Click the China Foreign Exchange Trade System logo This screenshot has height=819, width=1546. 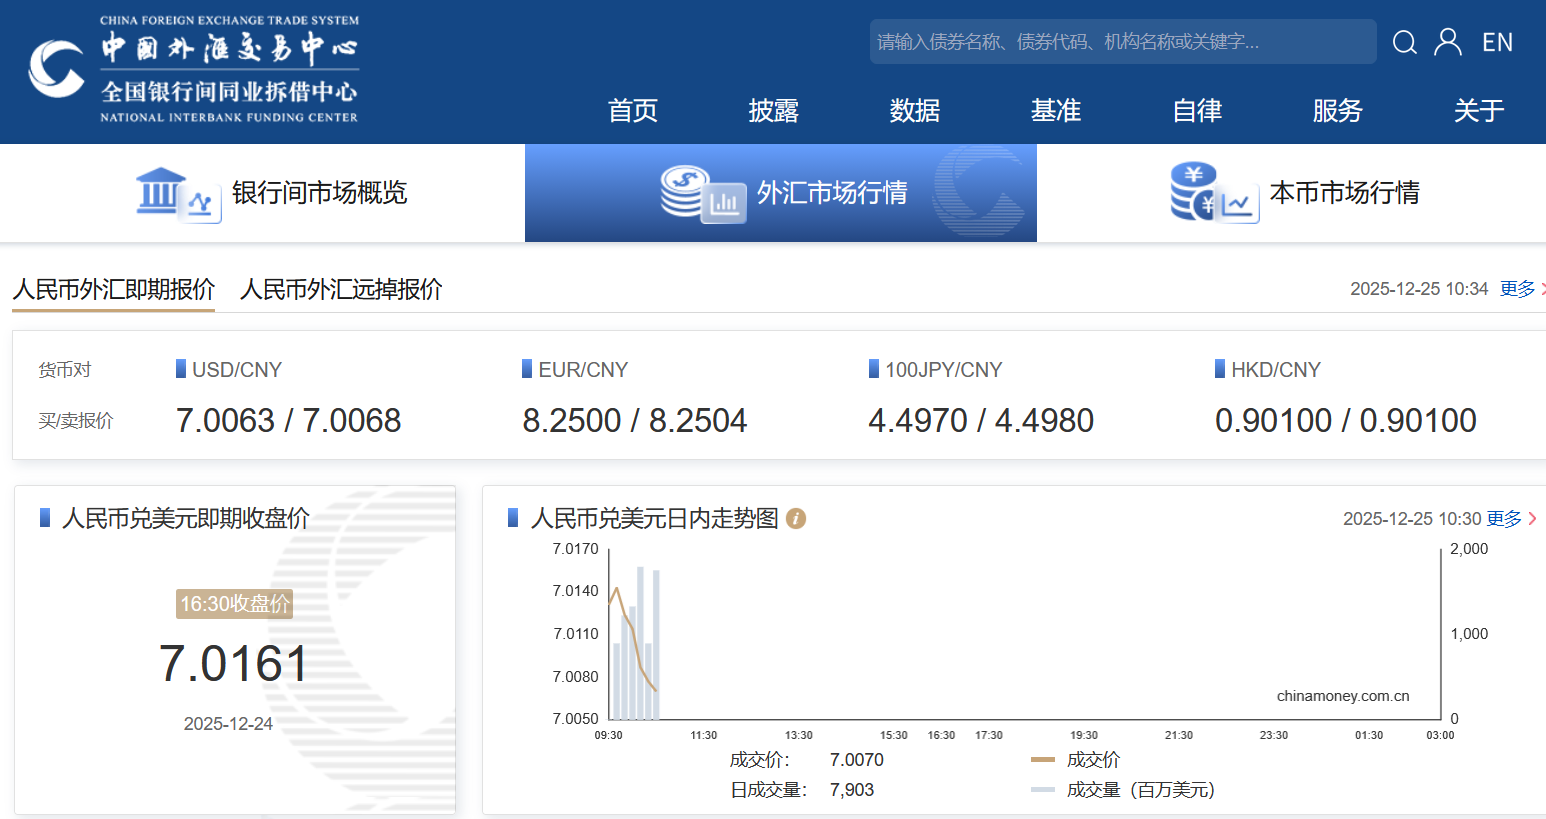tap(193, 69)
